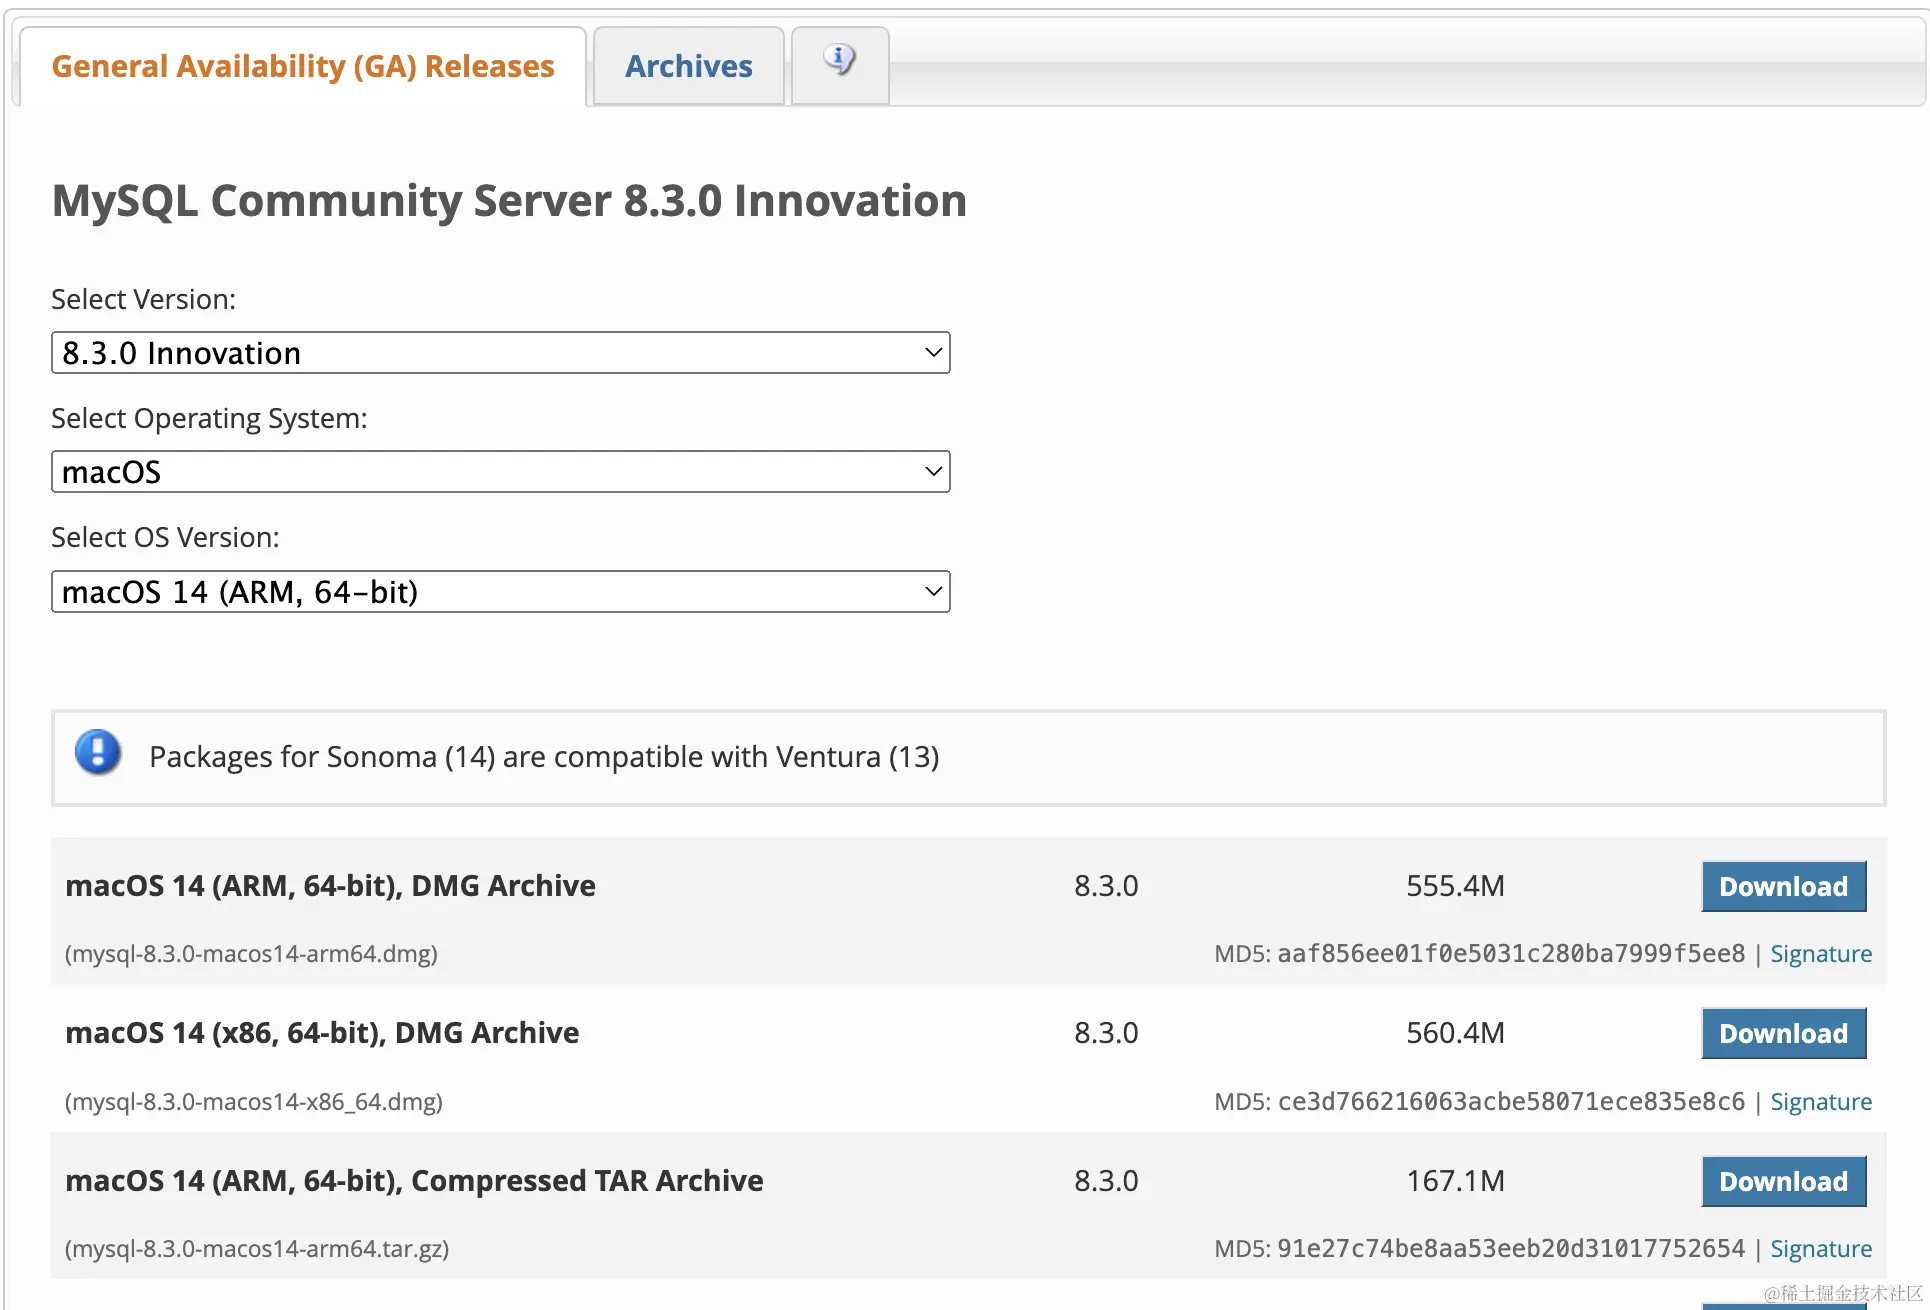Screen dimensions: 1930x1310
Task: Click the filename (mysql-8.3.0-macos14-arm64.dmg)
Action: (251, 954)
